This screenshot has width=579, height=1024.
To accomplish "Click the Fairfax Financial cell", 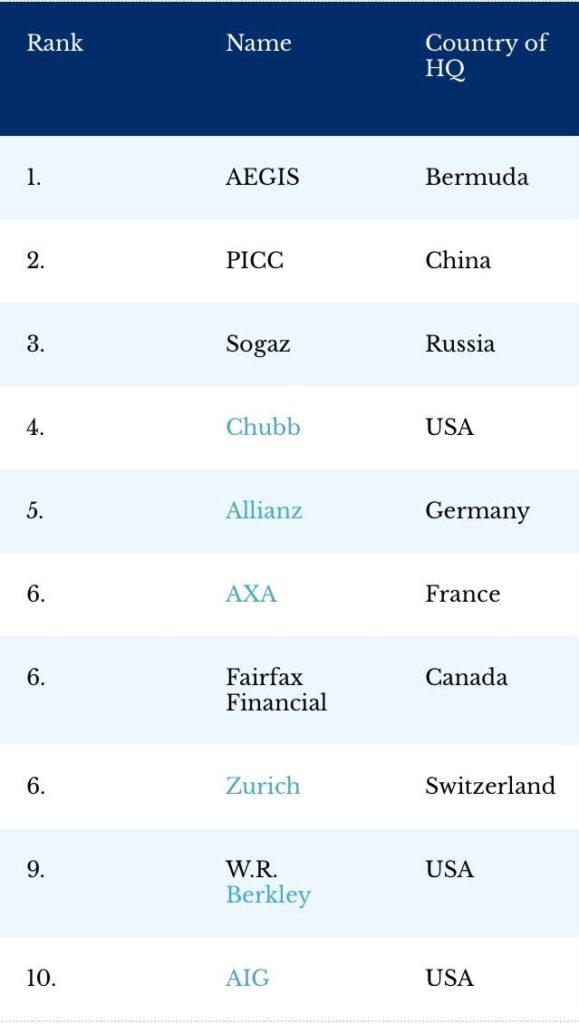I will point(276,690).
